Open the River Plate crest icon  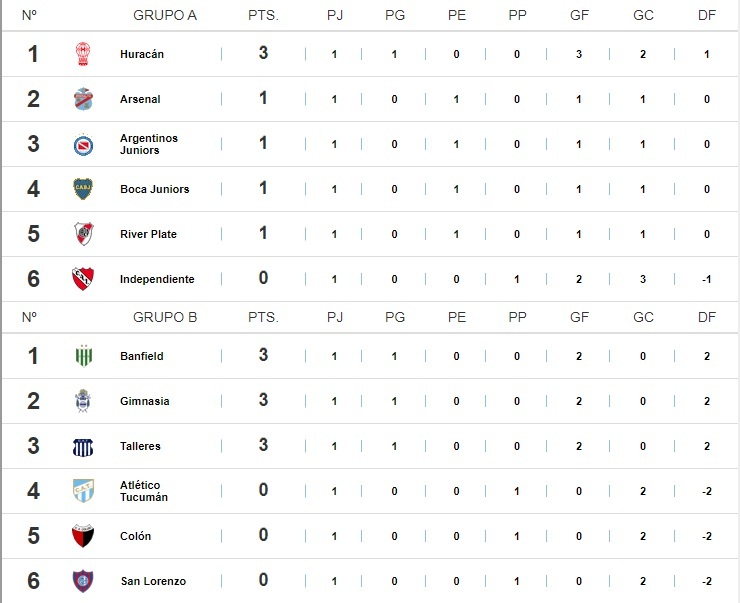(83, 234)
